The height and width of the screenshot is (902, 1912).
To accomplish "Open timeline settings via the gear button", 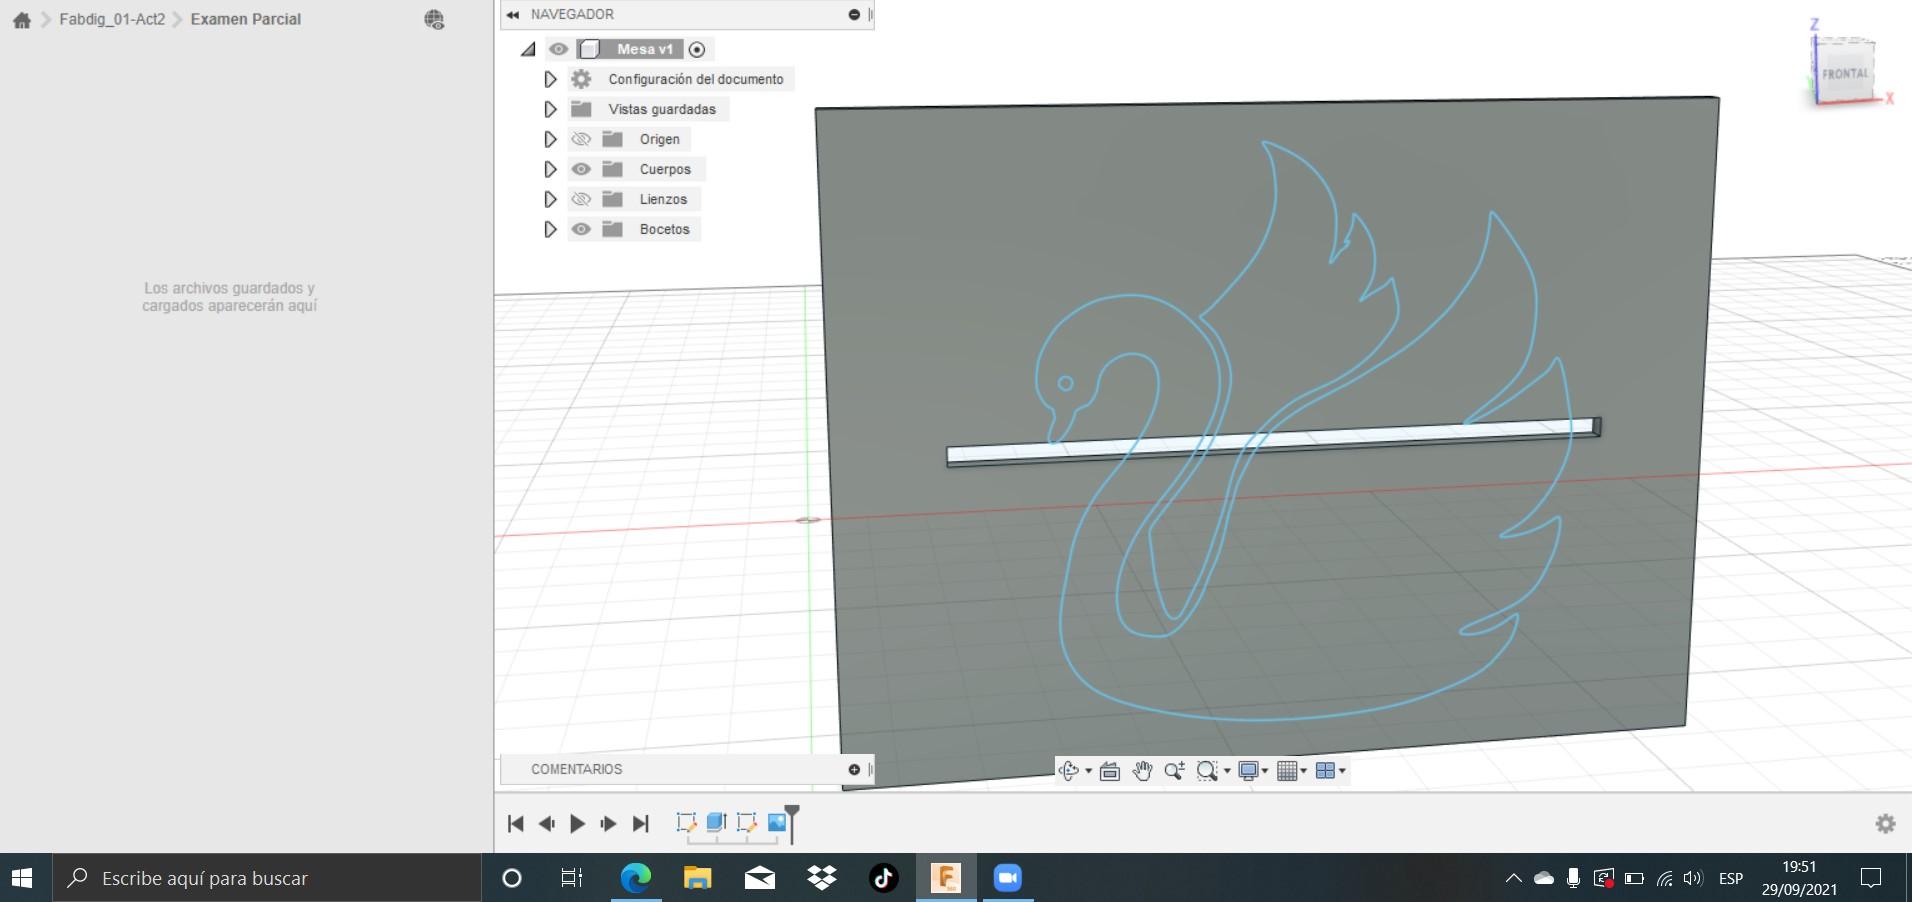I will pyautogui.click(x=1887, y=823).
